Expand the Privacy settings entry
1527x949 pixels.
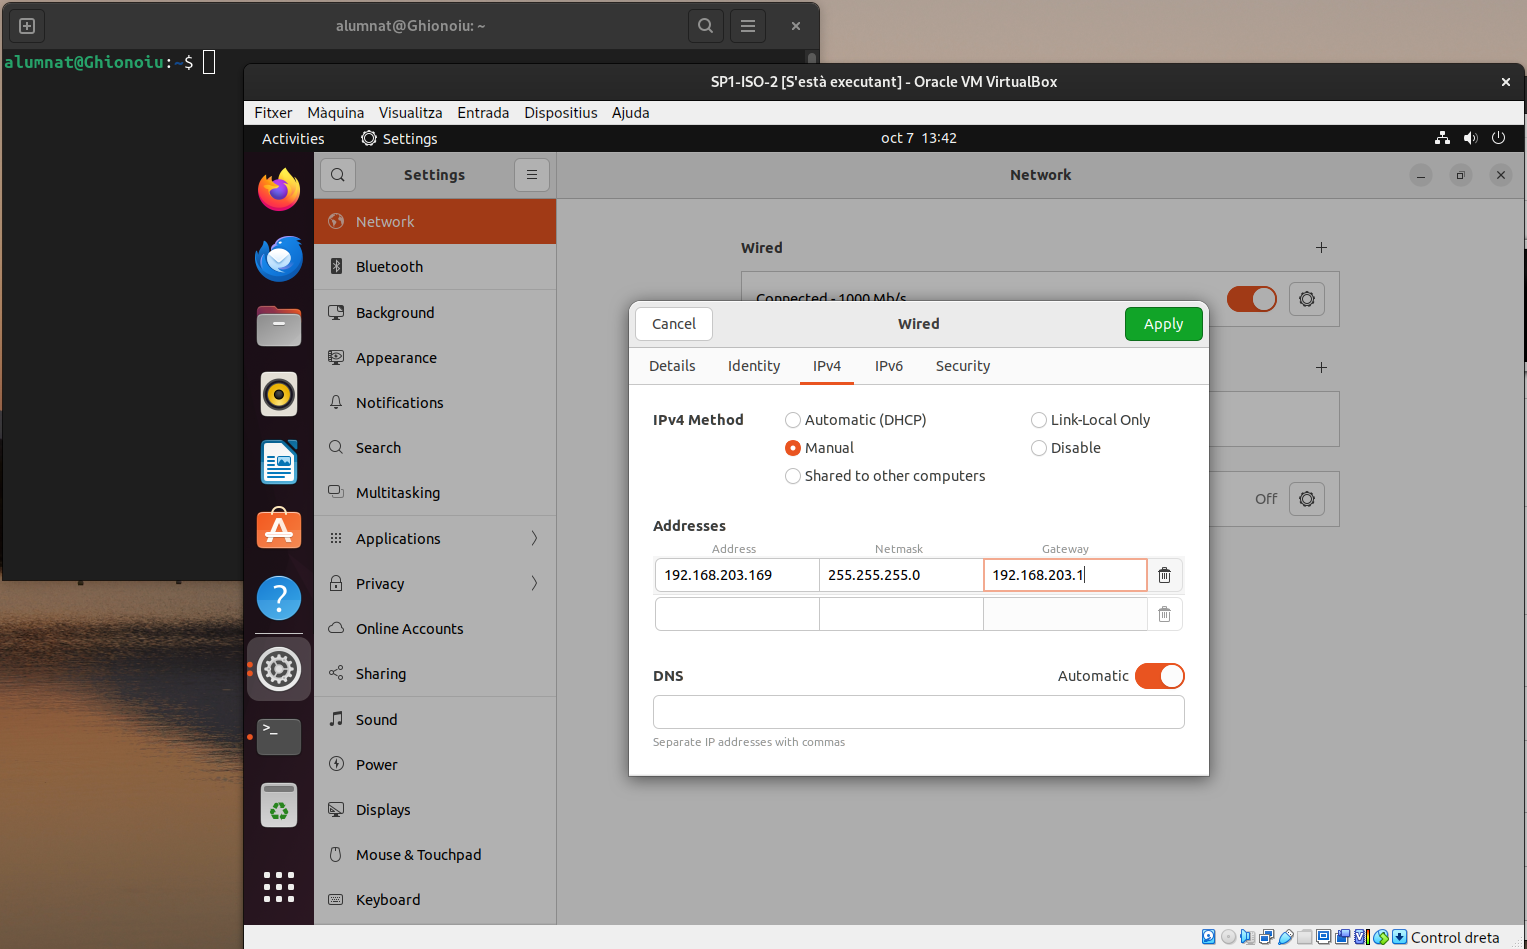[435, 584]
